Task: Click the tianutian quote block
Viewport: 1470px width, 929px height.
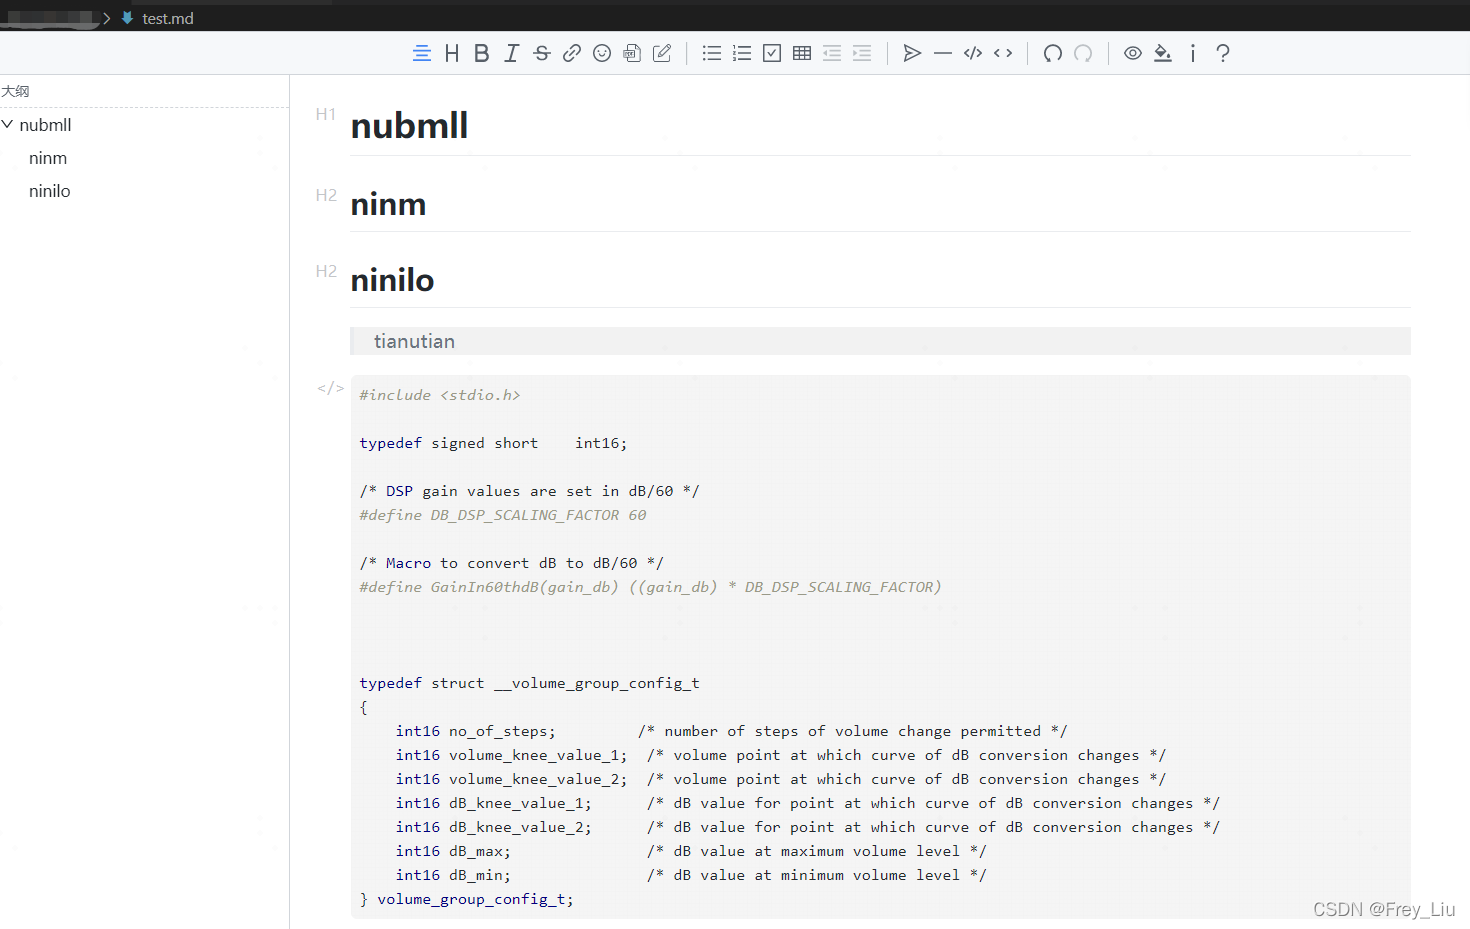Action: click(415, 341)
